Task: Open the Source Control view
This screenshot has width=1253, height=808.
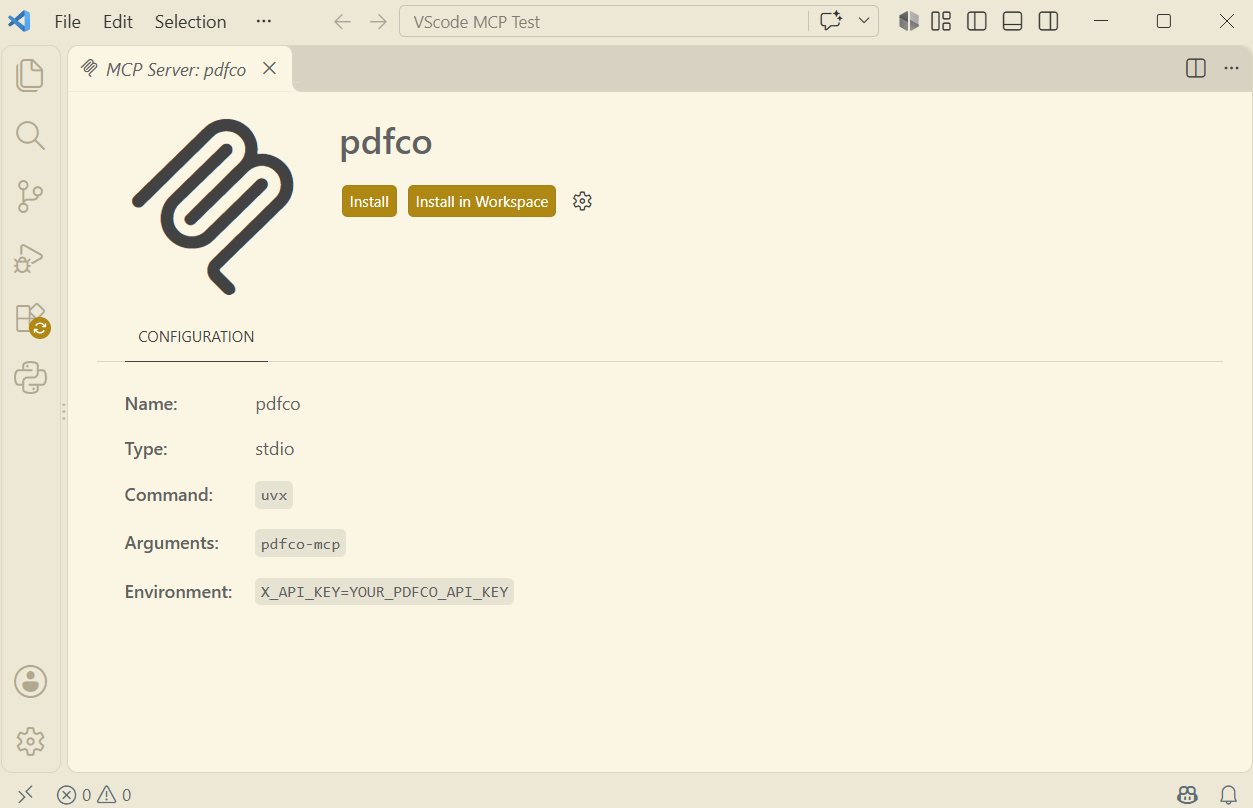Action: (x=31, y=197)
